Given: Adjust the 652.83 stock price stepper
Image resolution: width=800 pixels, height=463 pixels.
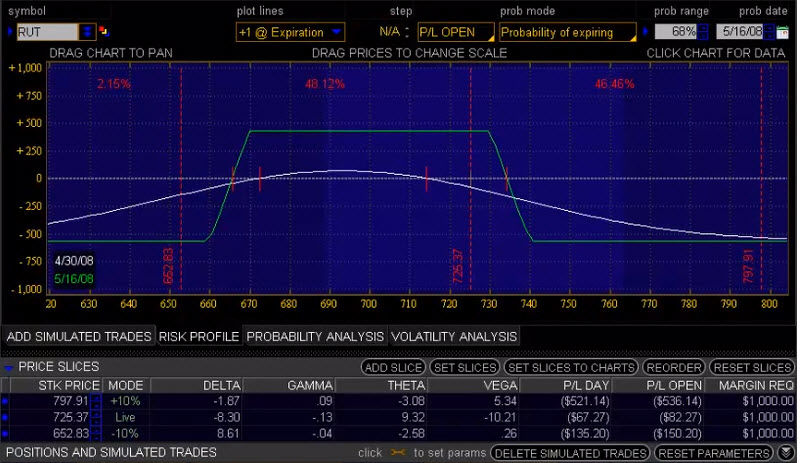Looking at the screenshot, I should [95, 434].
